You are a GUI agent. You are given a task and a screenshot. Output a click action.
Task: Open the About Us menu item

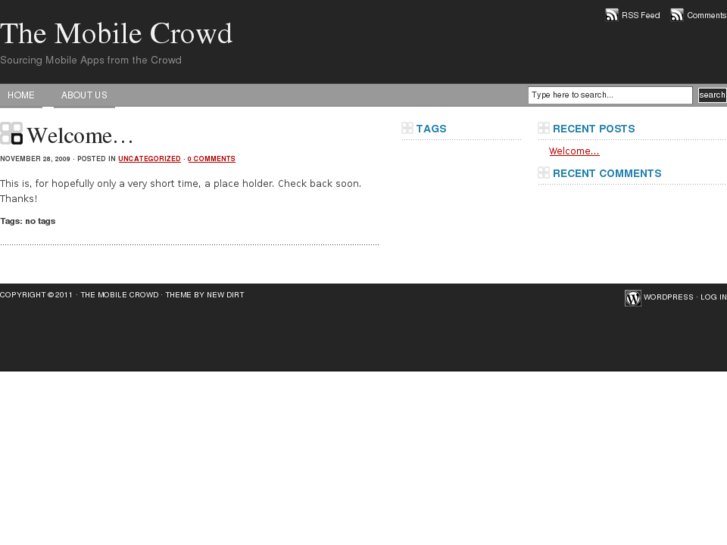(84, 95)
